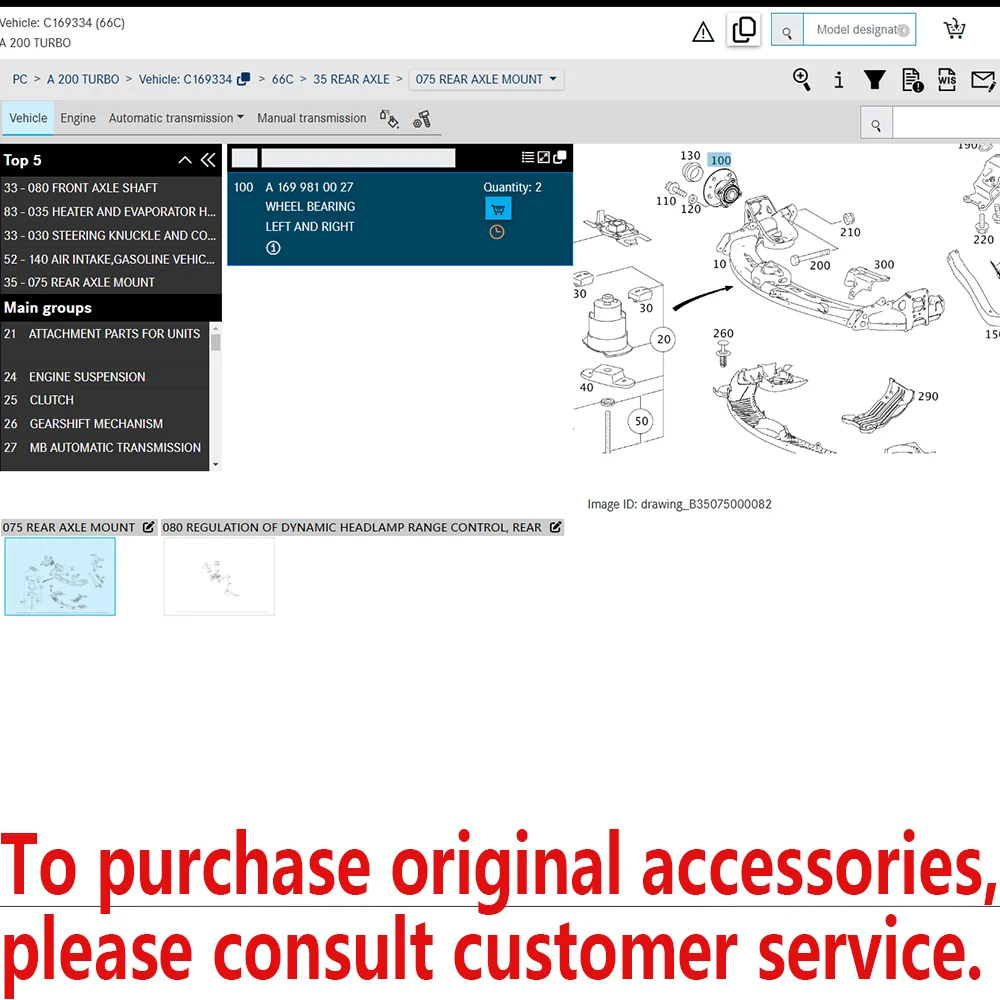This screenshot has width=1000, height=1000.
Task: Click the 66C breadcrumb link
Action: [x=283, y=79]
